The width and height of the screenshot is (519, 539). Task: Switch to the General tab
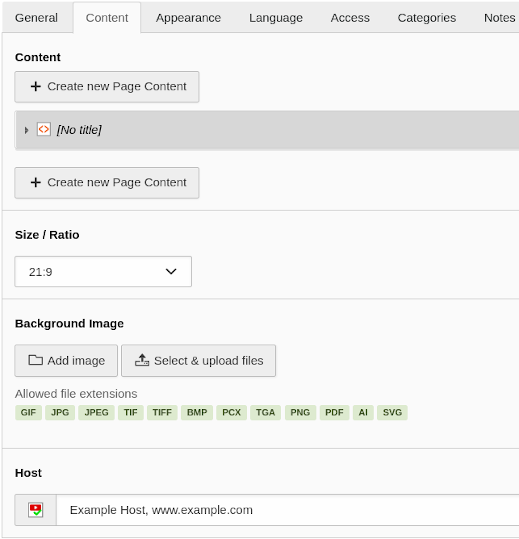[36, 18]
